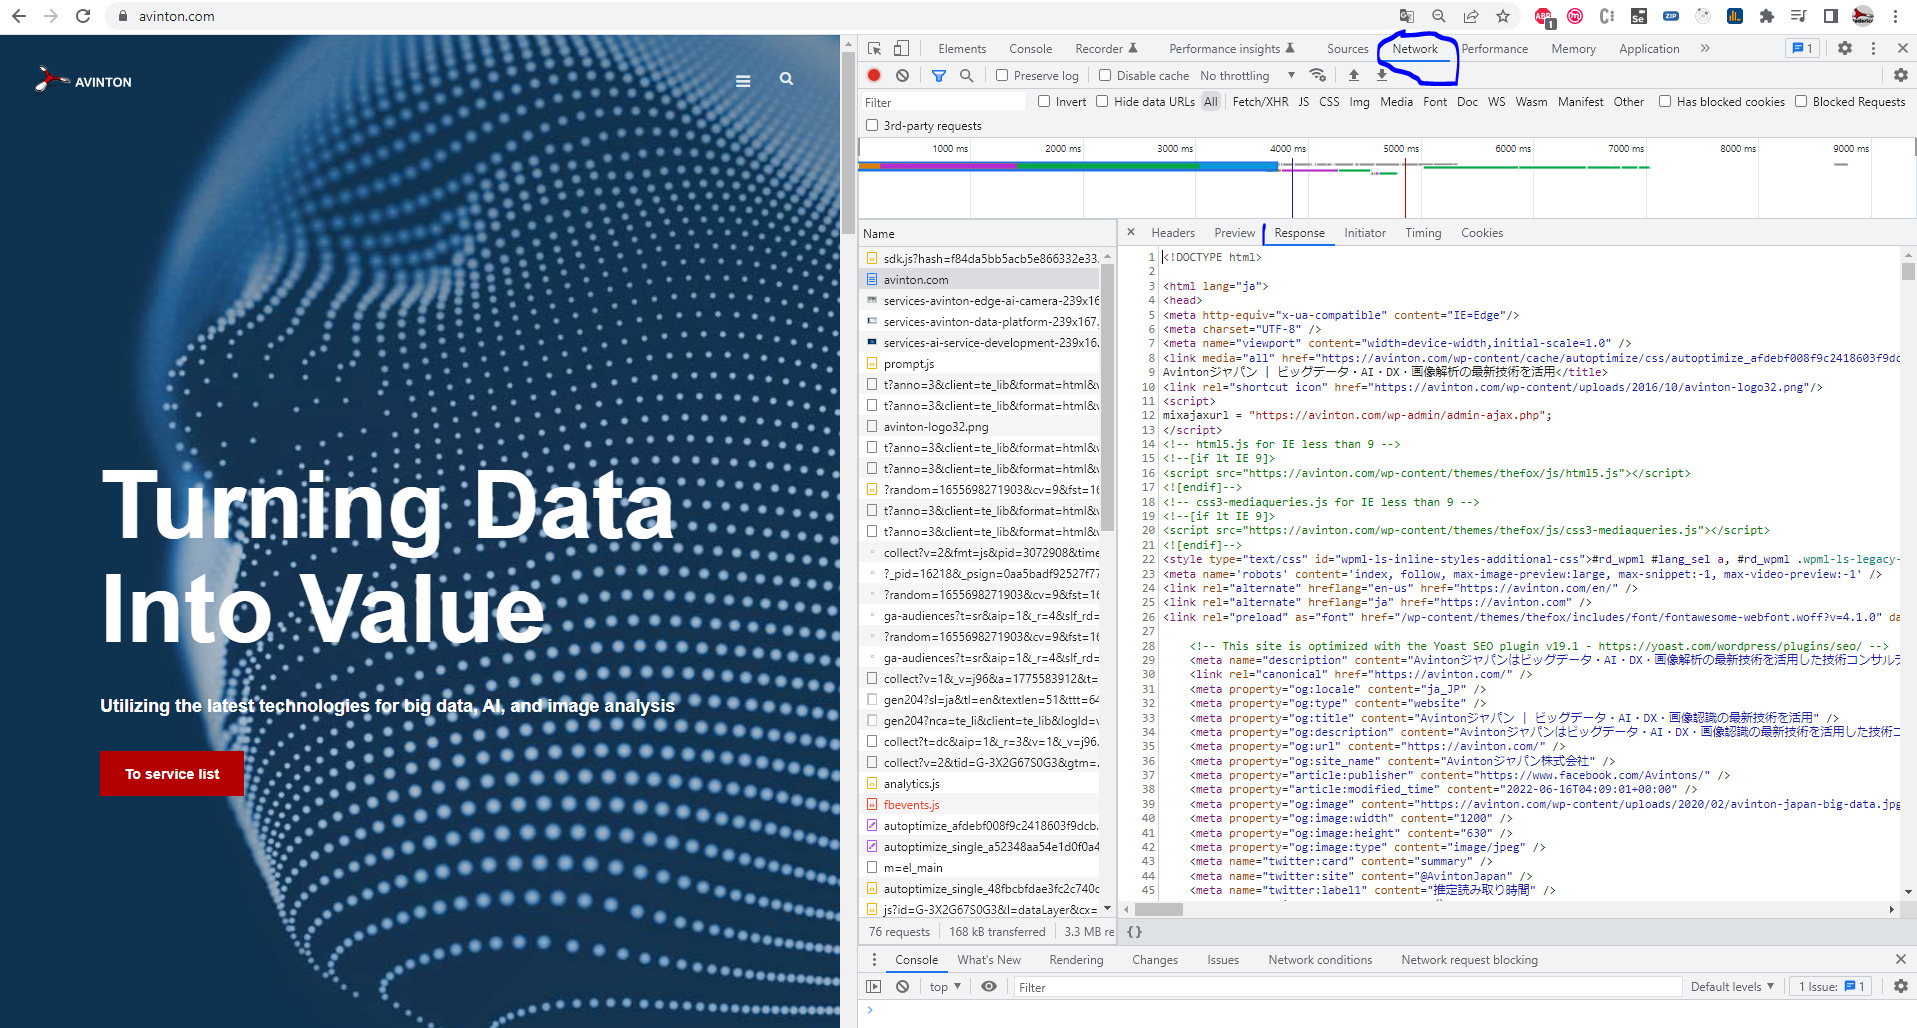Image resolution: width=1917 pixels, height=1028 pixels.
Task: Open Network conditions drawer tab
Action: (1320, 959)
